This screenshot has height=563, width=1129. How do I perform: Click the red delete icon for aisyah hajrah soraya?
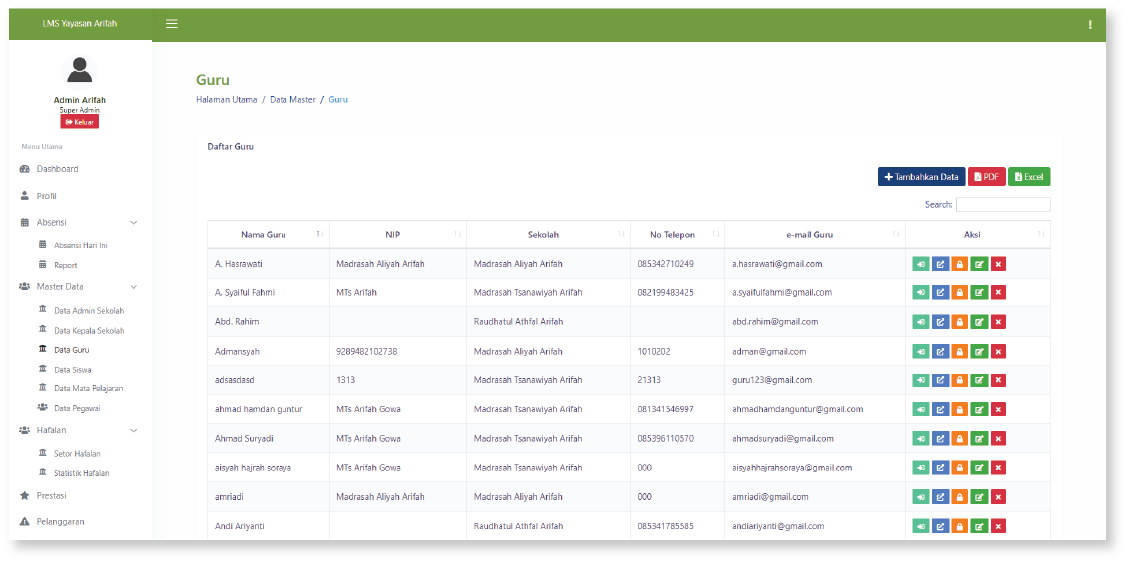(998, 468)
